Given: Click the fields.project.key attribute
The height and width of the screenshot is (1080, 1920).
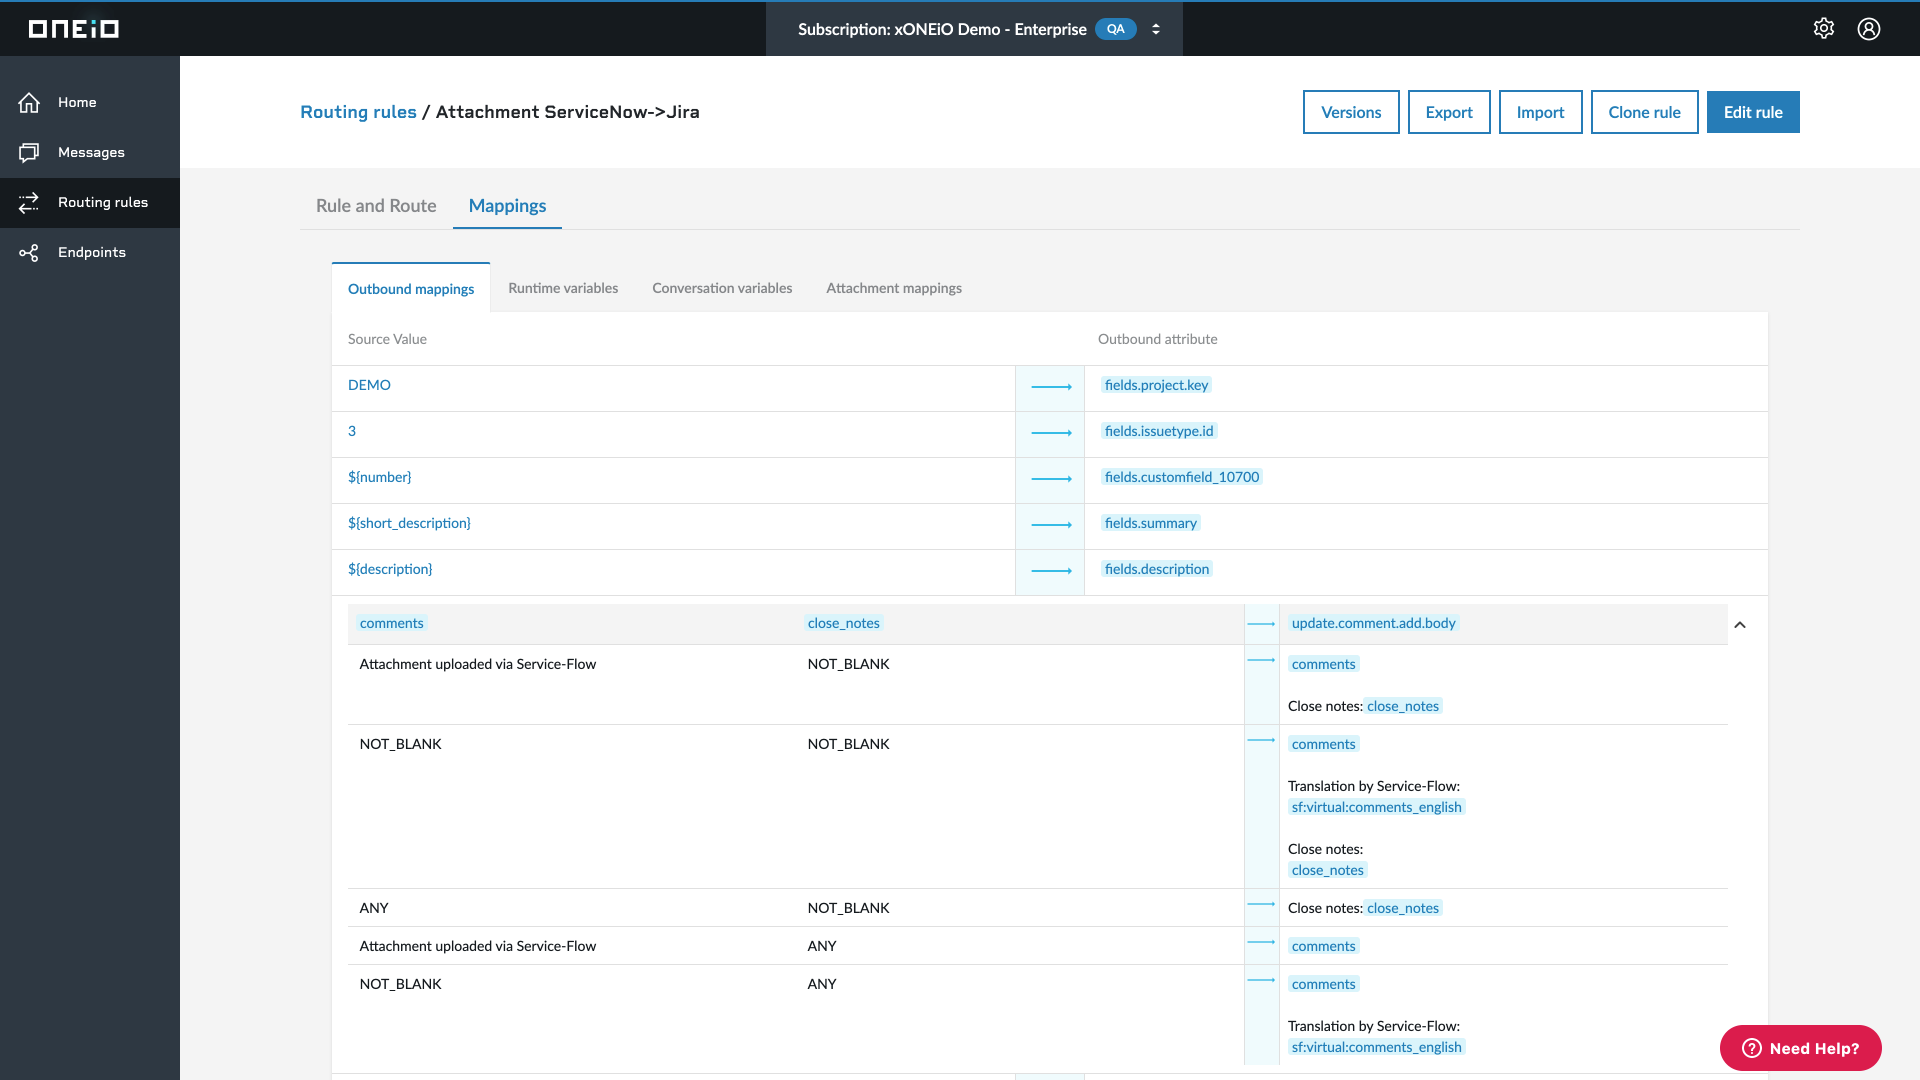Looking at the screenshot, I should pyautogui.click(x=1156, y=385).
